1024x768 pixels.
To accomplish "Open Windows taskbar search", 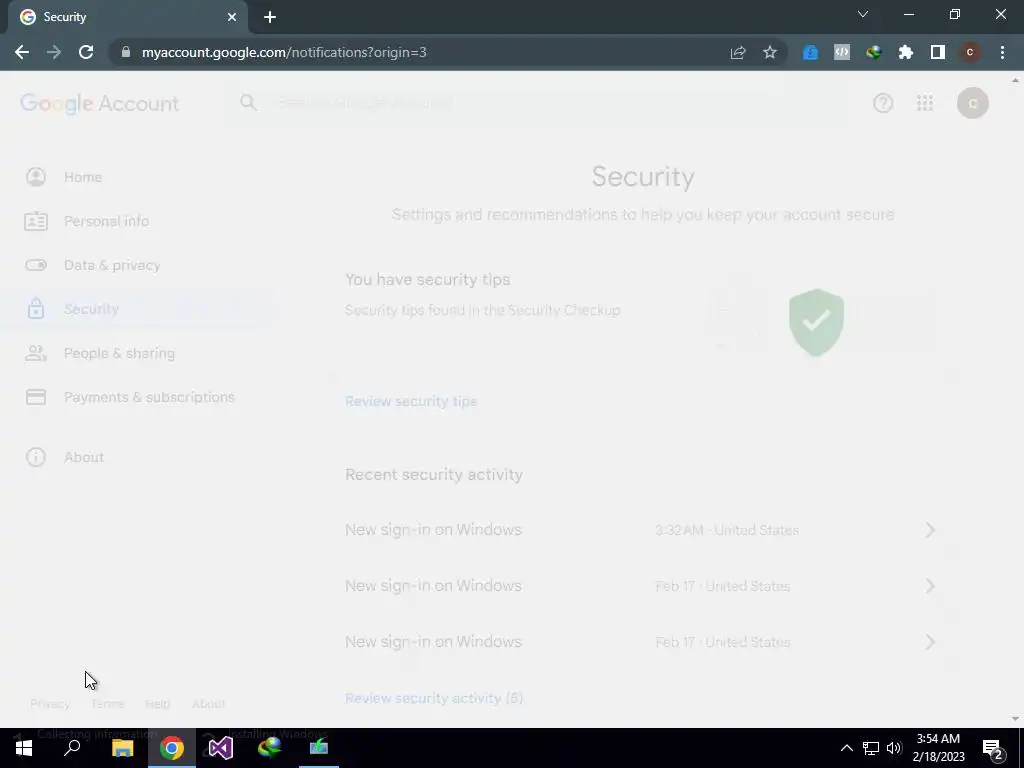I will 72,748.
